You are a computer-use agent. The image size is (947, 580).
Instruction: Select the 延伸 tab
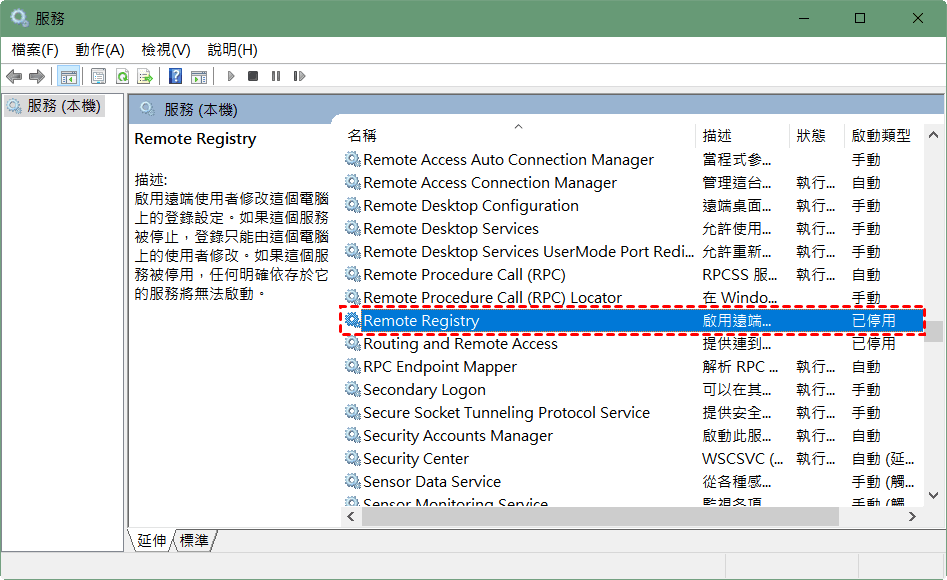tap(152, 540)
